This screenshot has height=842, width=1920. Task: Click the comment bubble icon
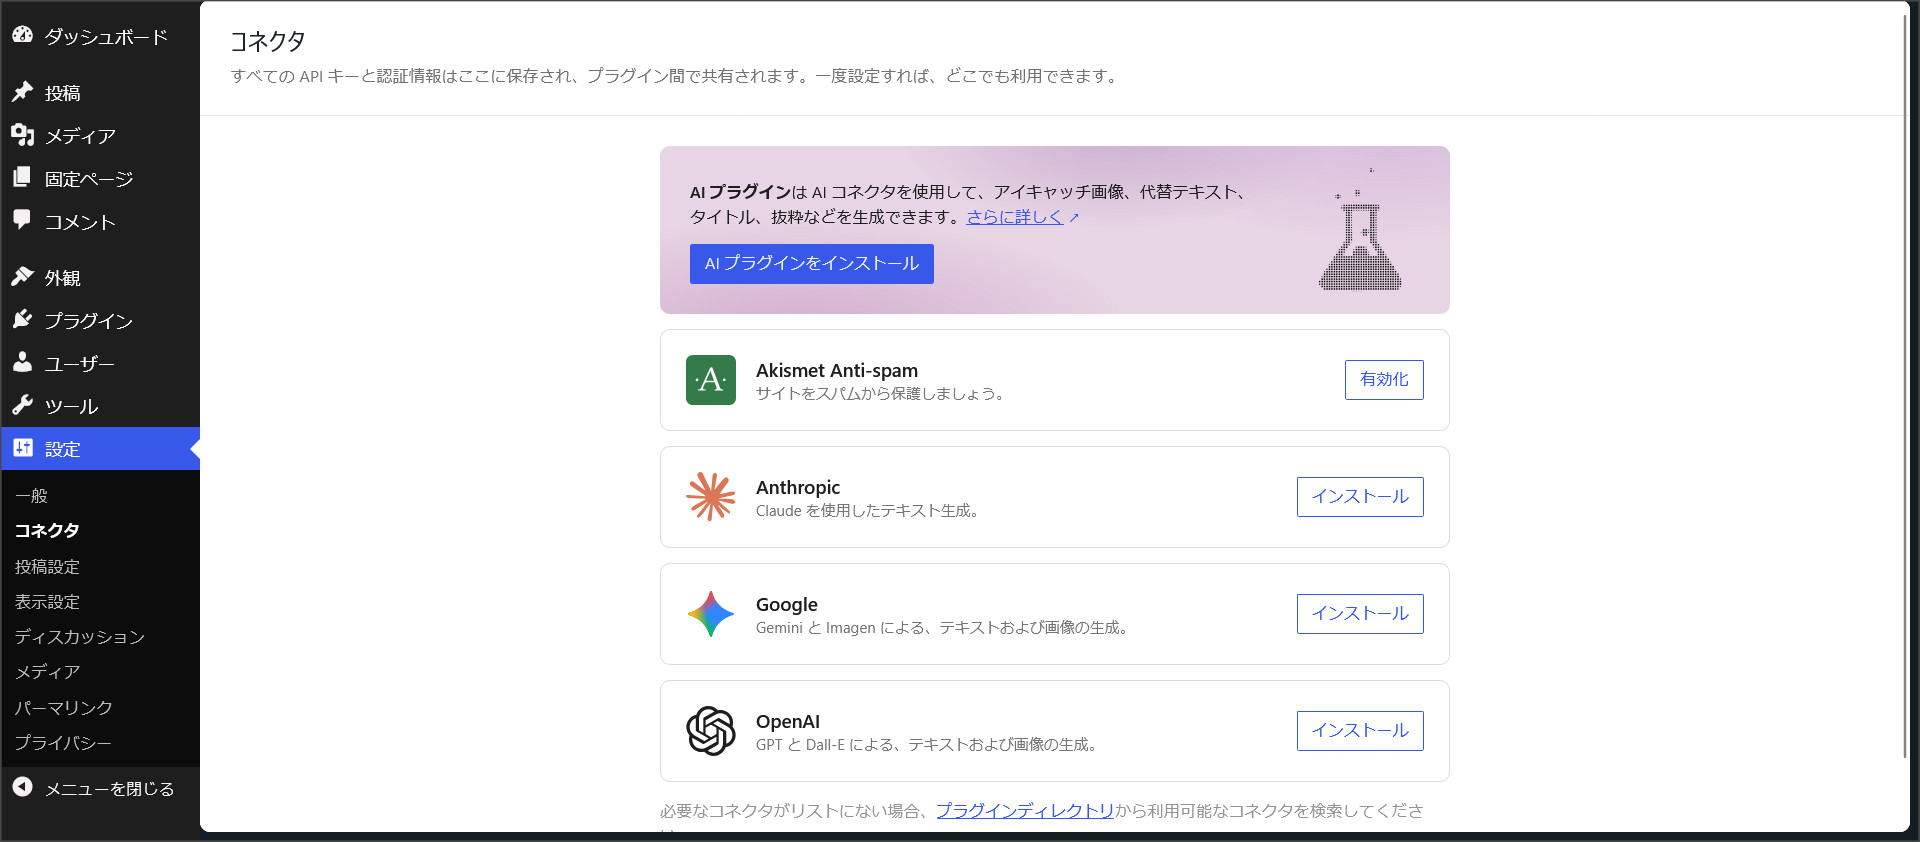[x=22, y=220]
